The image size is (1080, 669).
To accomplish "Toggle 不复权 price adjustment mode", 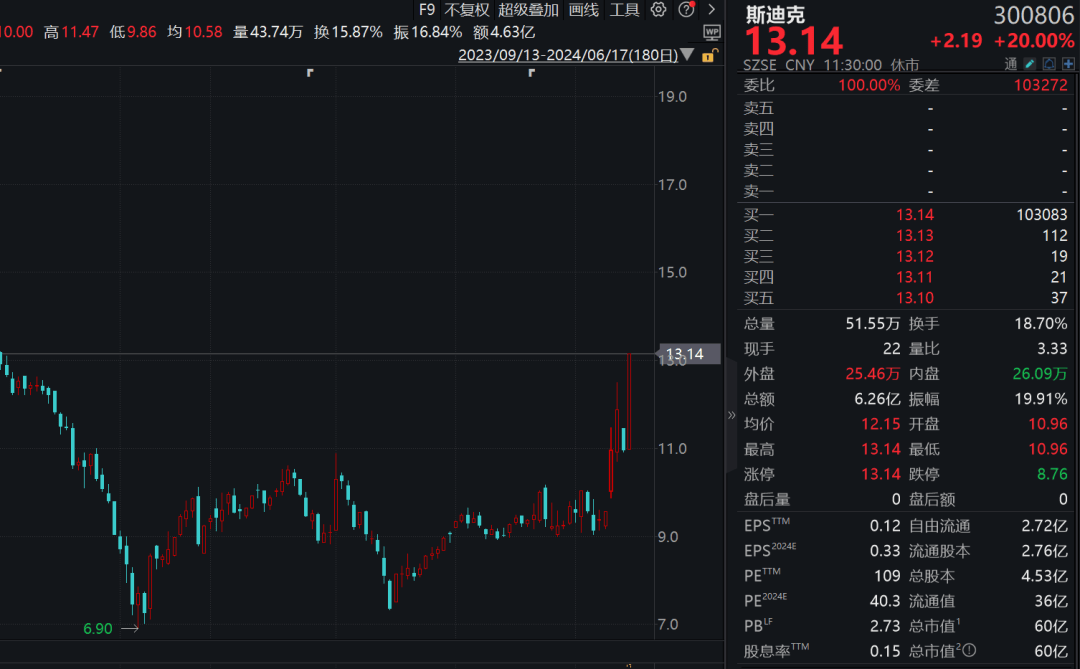I will 467,10.
